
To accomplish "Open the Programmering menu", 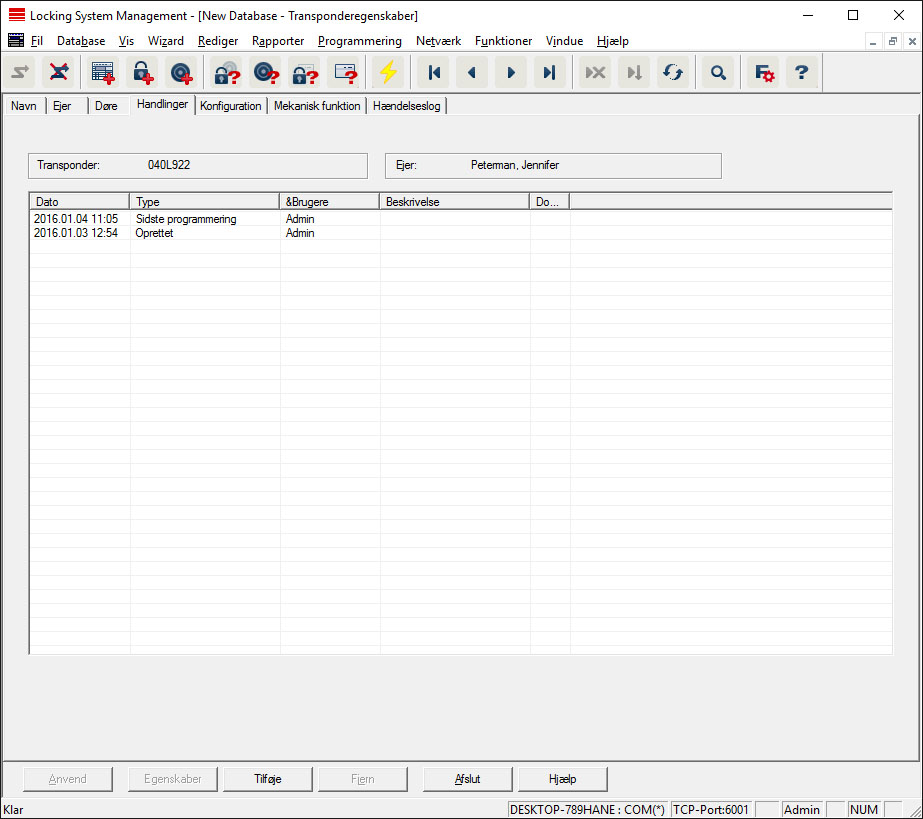I will pyautogui.click(x=359, y=41).
